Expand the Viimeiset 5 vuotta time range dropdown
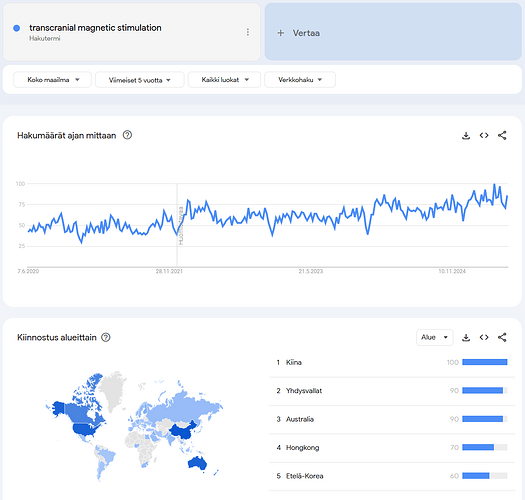This screenshot has width=525, height=500. point(140,80)
